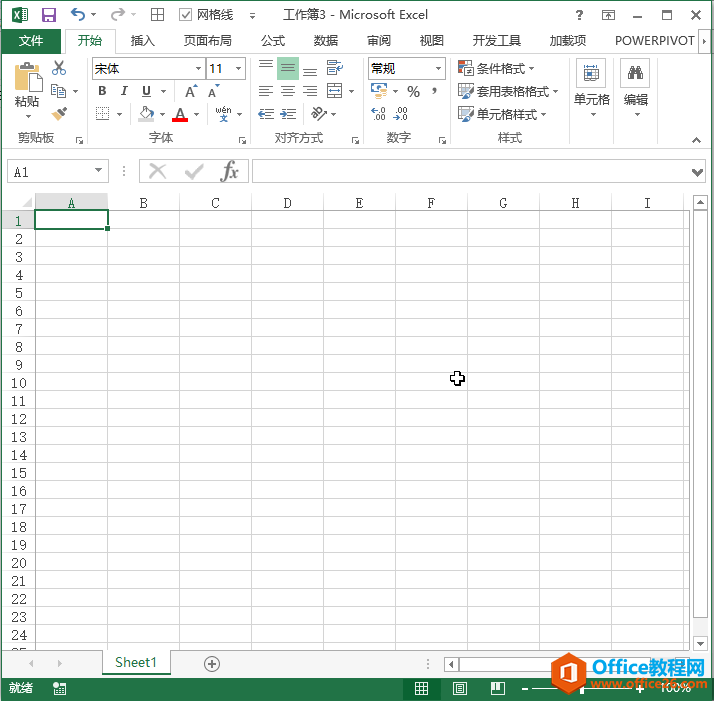Viewport: 714px width, 701px height.
Task: Increase decimal places
Action: tap(378, 113)
